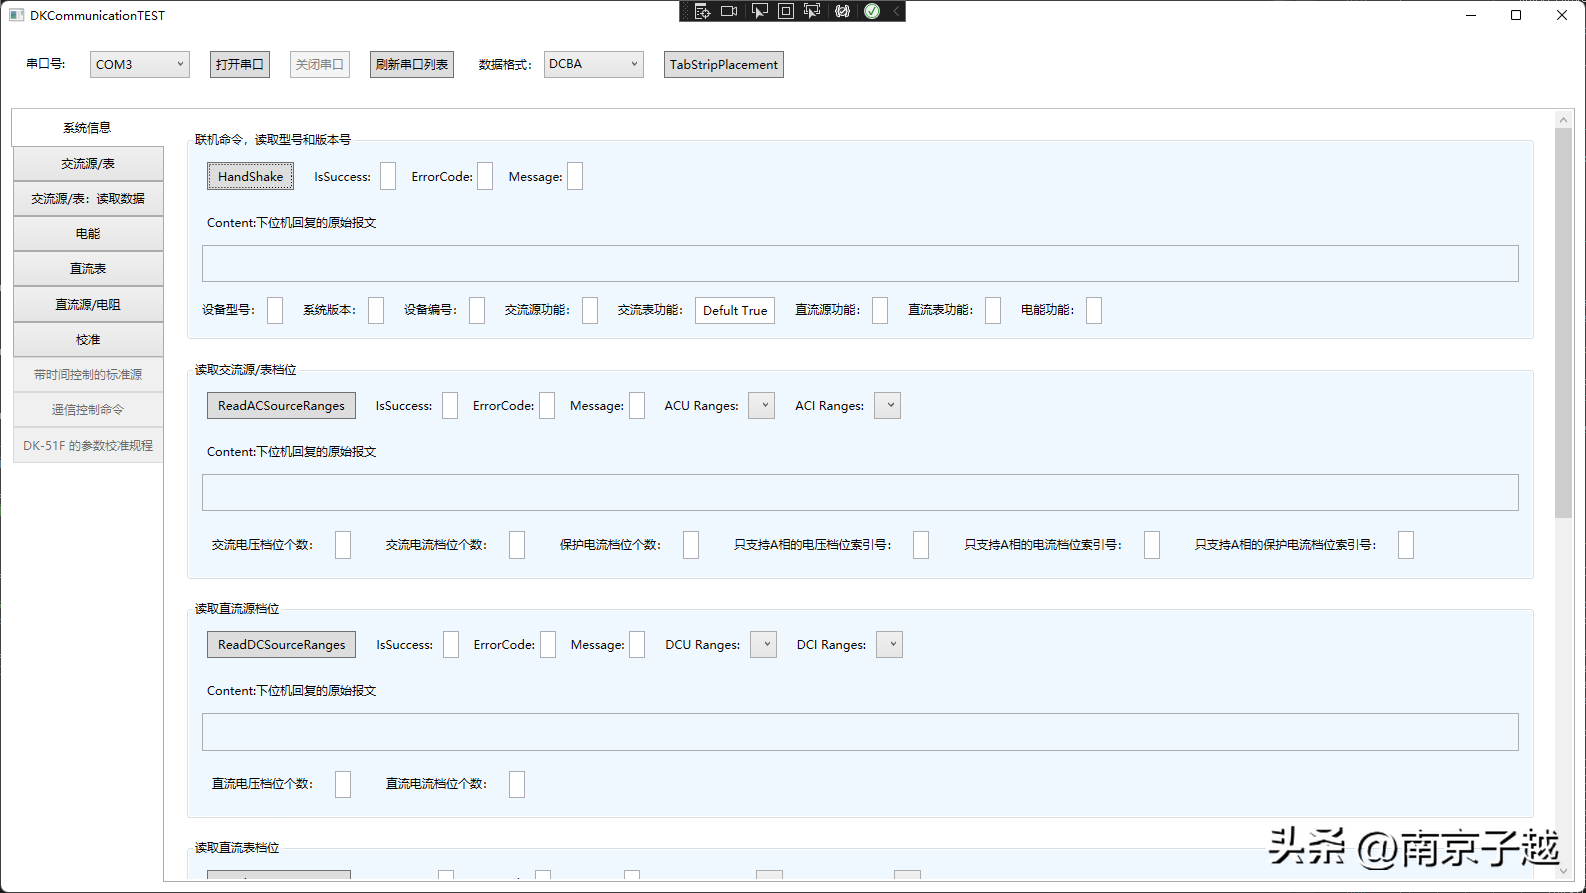
Task: Focus the ErrorCode field in HandShake row
Action: (485, 176)
